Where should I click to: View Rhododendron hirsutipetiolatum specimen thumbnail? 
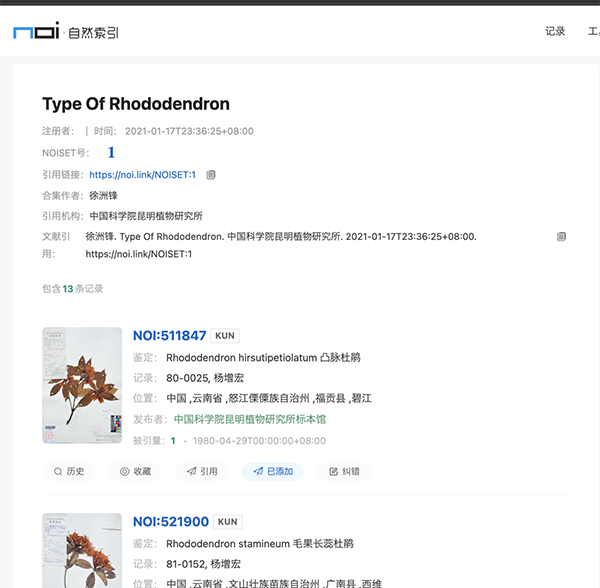pyautogui.click(x=82, y=385)
